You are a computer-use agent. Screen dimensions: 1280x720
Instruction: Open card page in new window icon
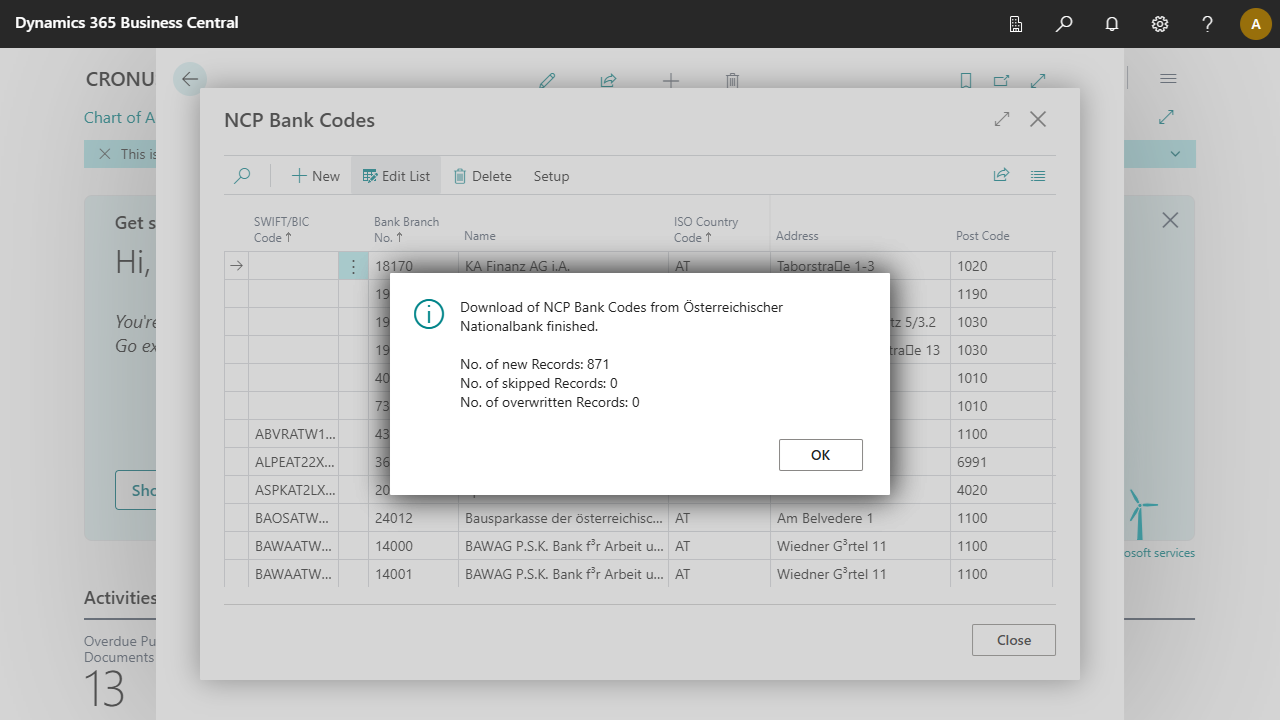1002,81
